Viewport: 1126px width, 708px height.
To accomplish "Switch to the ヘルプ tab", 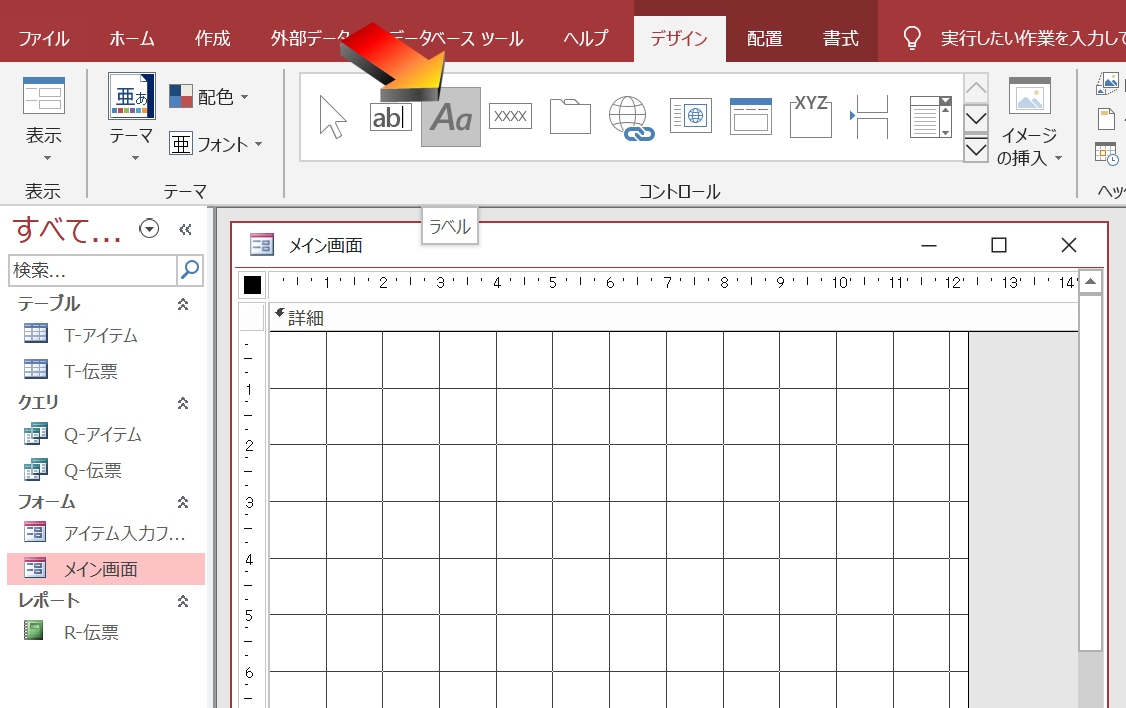I will pos(585,38).
